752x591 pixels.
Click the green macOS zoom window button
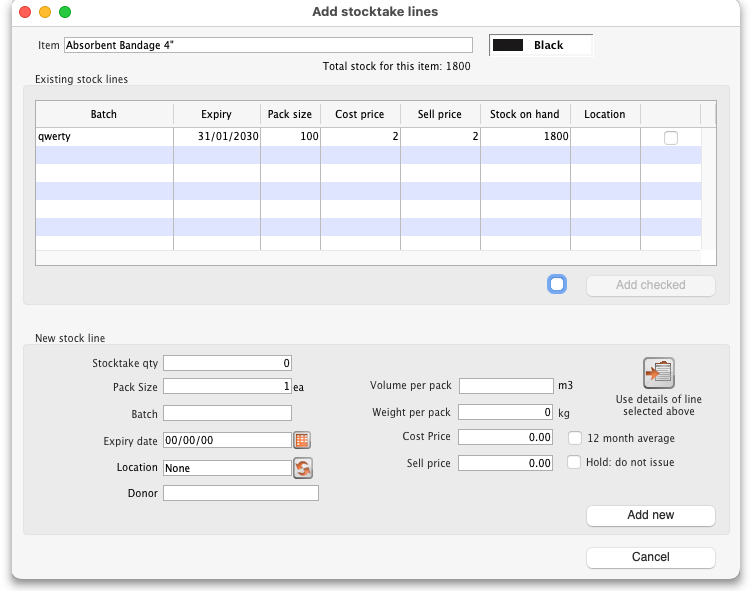click(65, 12)
